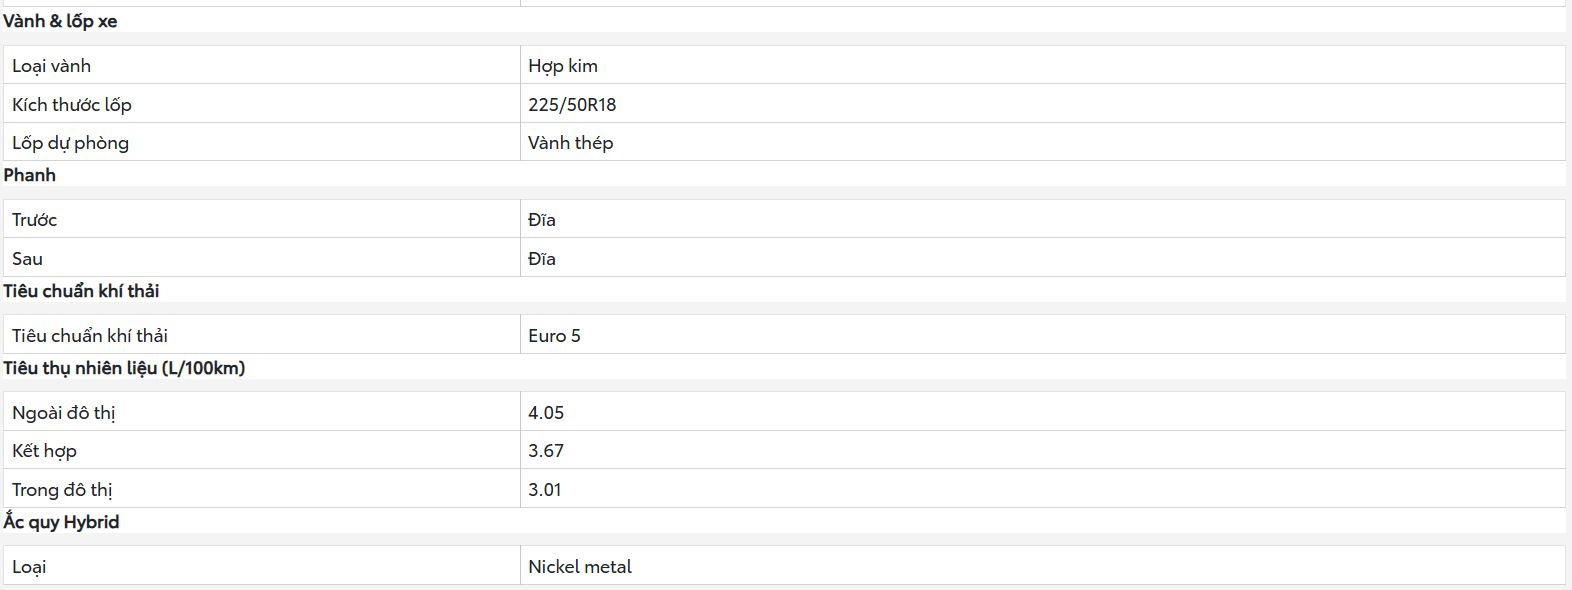1572x590 pixels.
Task: Select the Lốp dự phòng label
Action: pyautogui.click(x=70, y=143)
